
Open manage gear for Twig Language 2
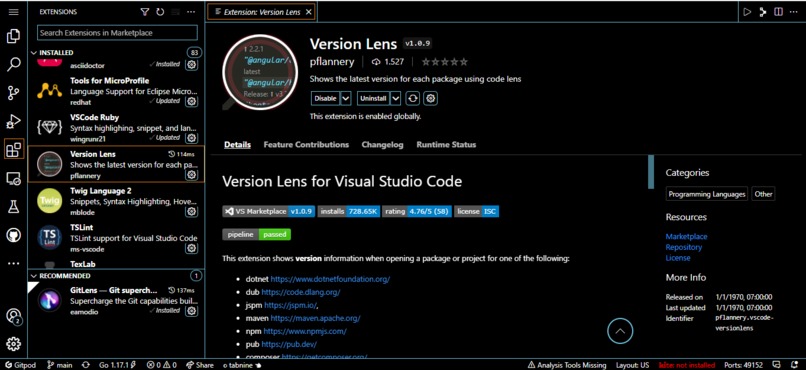click(192, 211)
